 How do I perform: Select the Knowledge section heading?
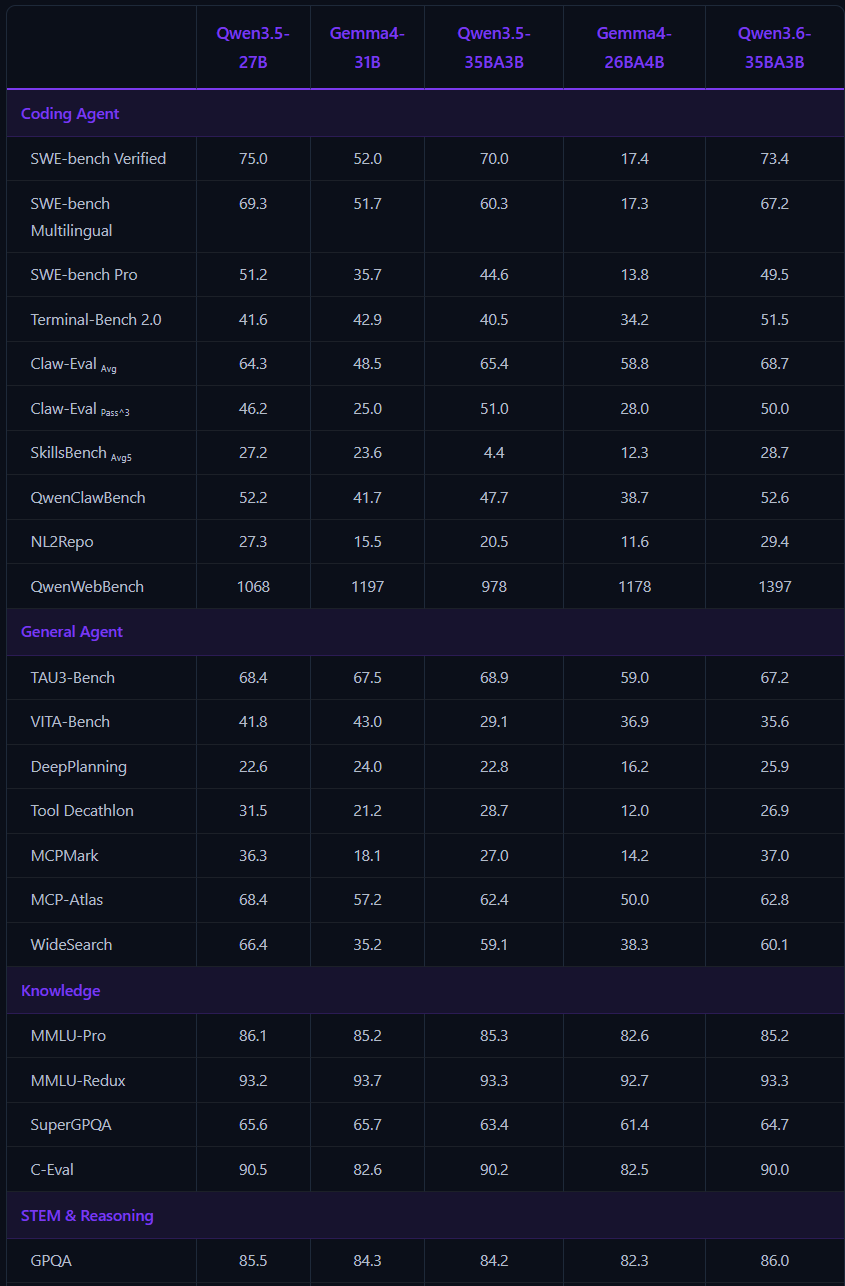61,991
